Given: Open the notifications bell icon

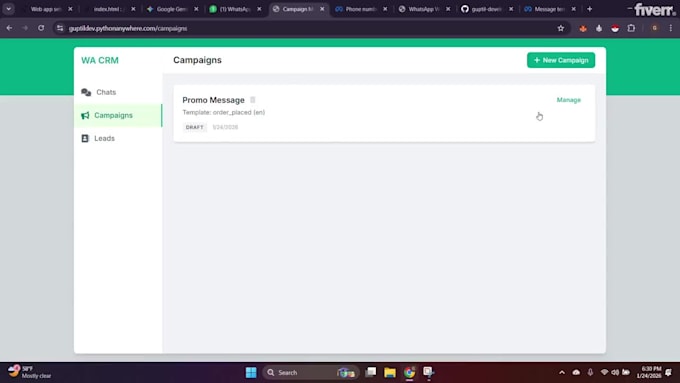Looking at the screenshot, I should tap(669, 372).
